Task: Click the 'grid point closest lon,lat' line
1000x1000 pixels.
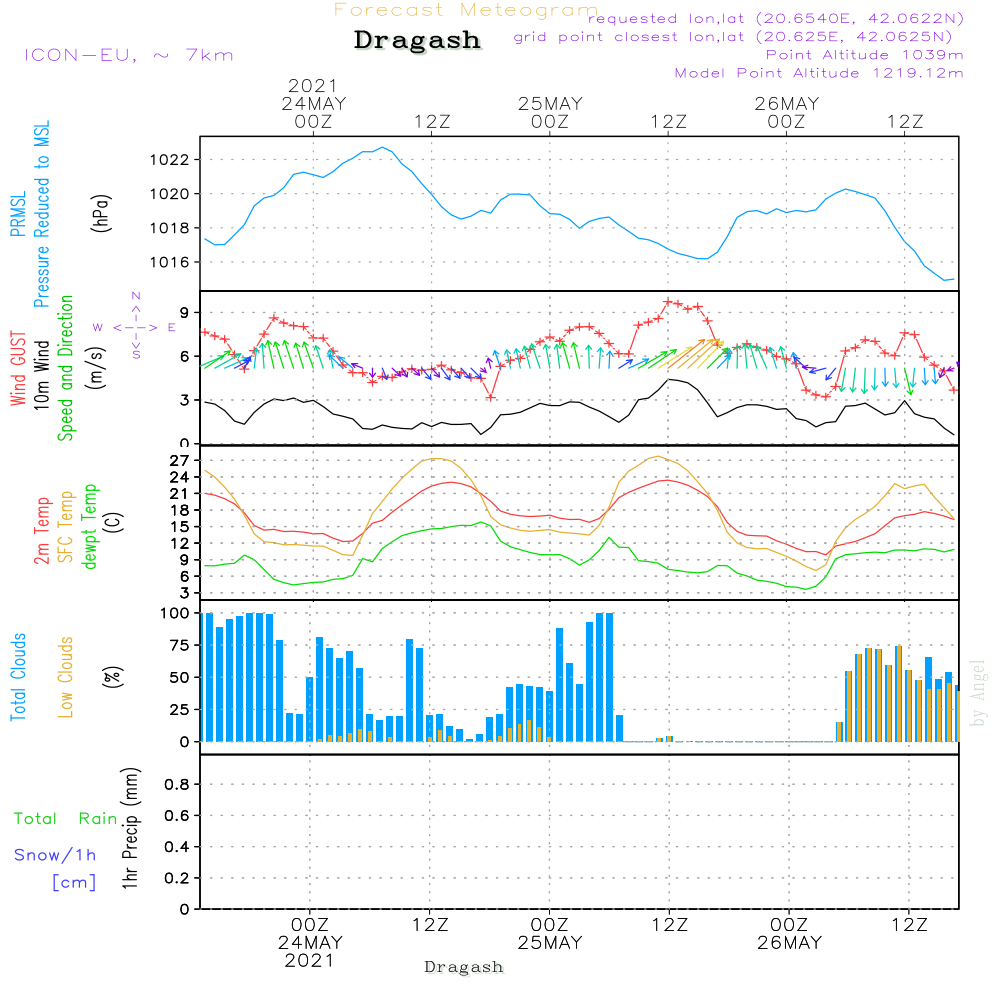Action: (x=733, y=36)
